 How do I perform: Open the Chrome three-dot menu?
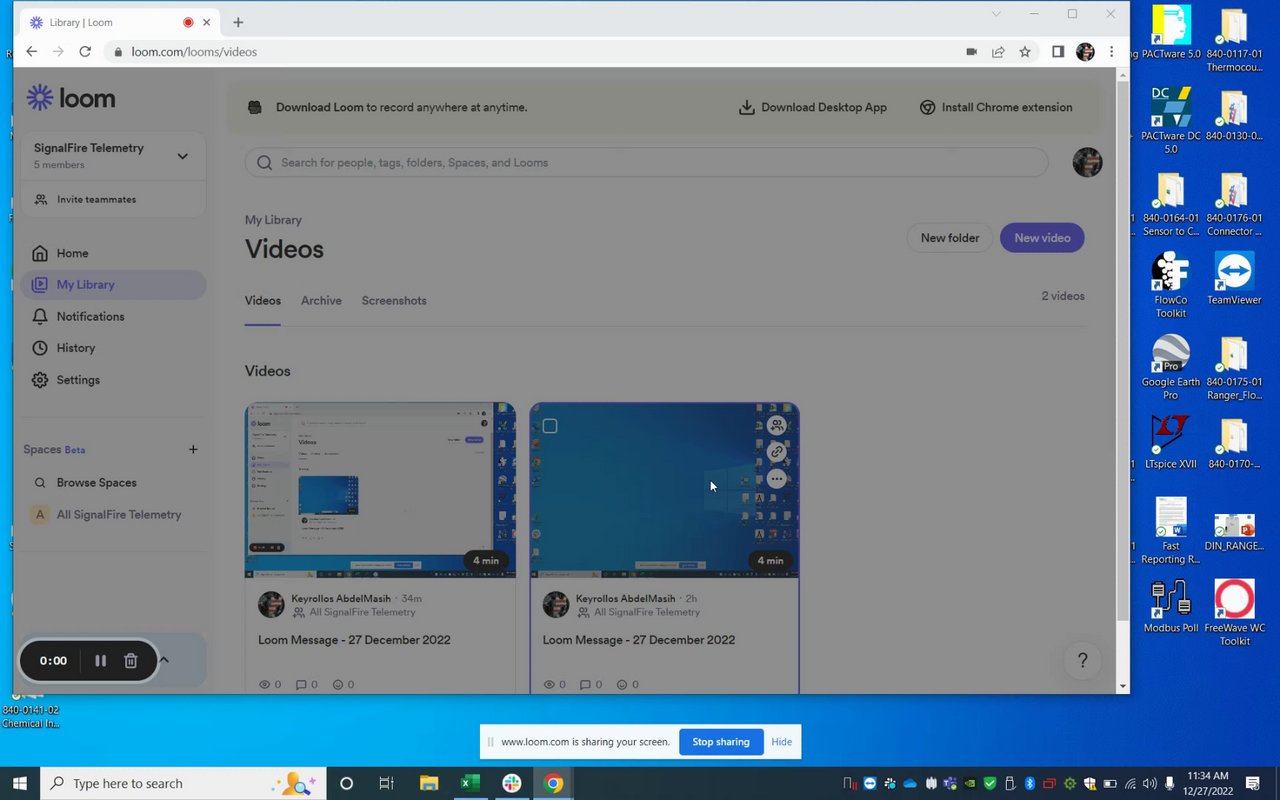point(1111,52)
